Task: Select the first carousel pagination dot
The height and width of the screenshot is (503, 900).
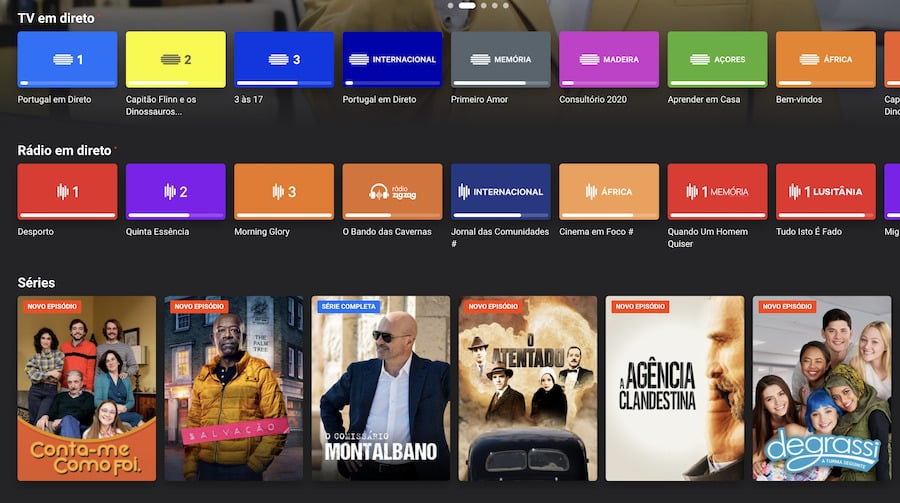Action: [451, 5]
